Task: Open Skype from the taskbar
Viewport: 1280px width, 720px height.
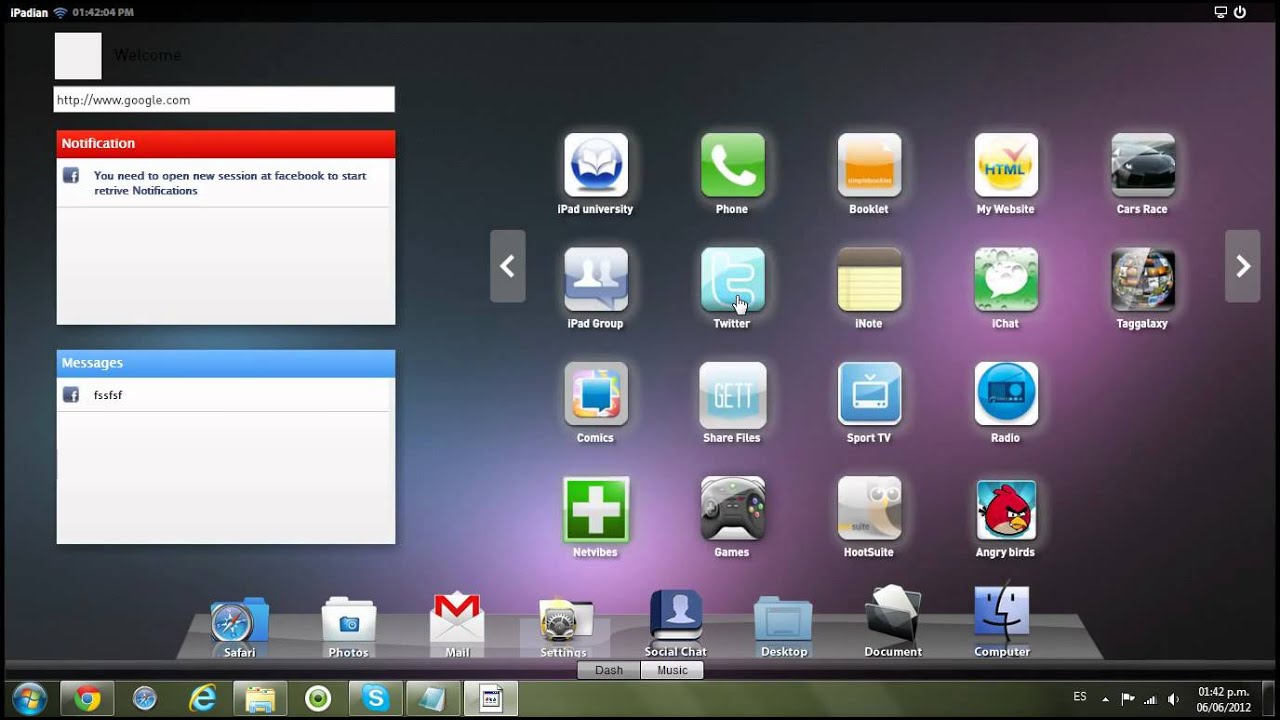Action: point(376,698)
